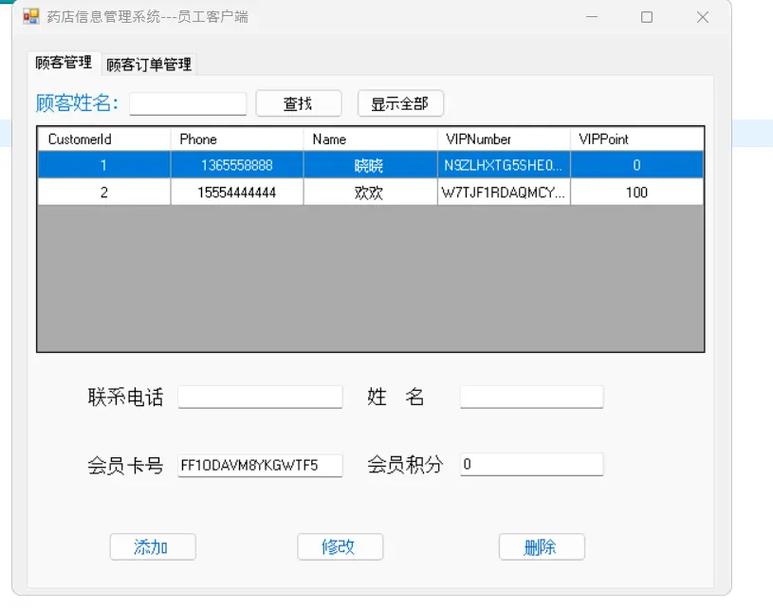Select phone cell 15554444444

pyautogui.click(x=237, y=192)
